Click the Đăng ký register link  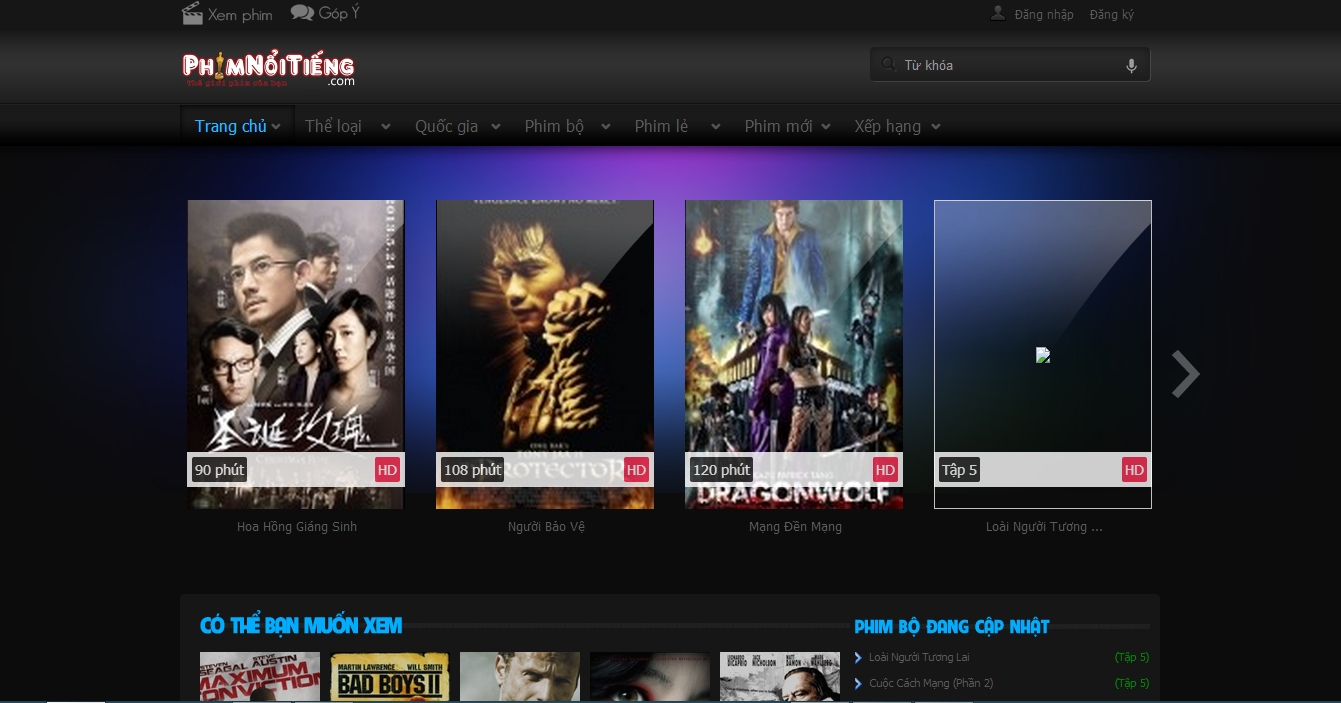tap(1112, 14)
